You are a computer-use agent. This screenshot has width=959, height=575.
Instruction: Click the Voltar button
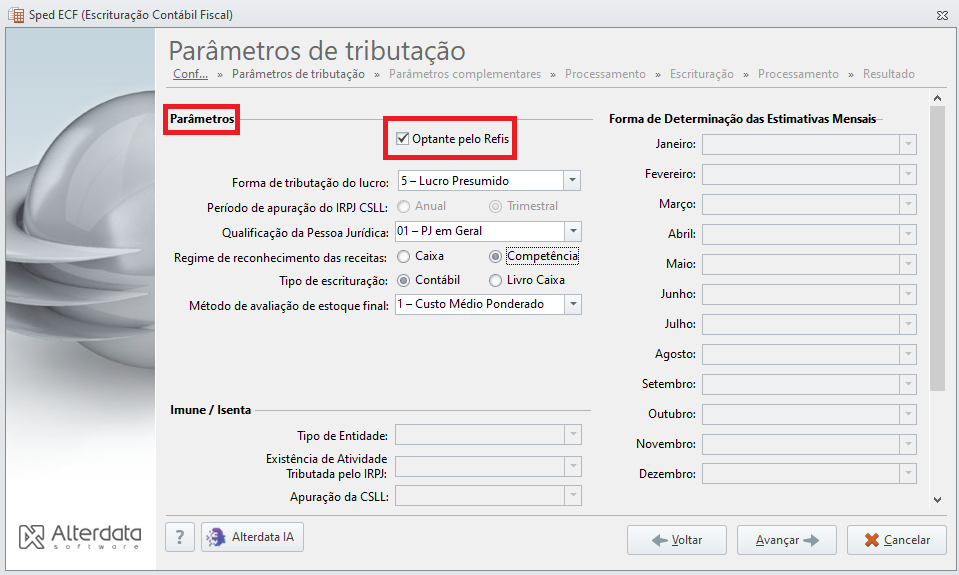(677, 540)
